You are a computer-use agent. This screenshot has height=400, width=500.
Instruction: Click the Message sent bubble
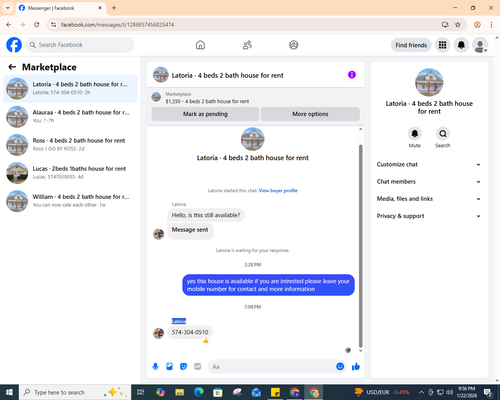click(190, 230)
